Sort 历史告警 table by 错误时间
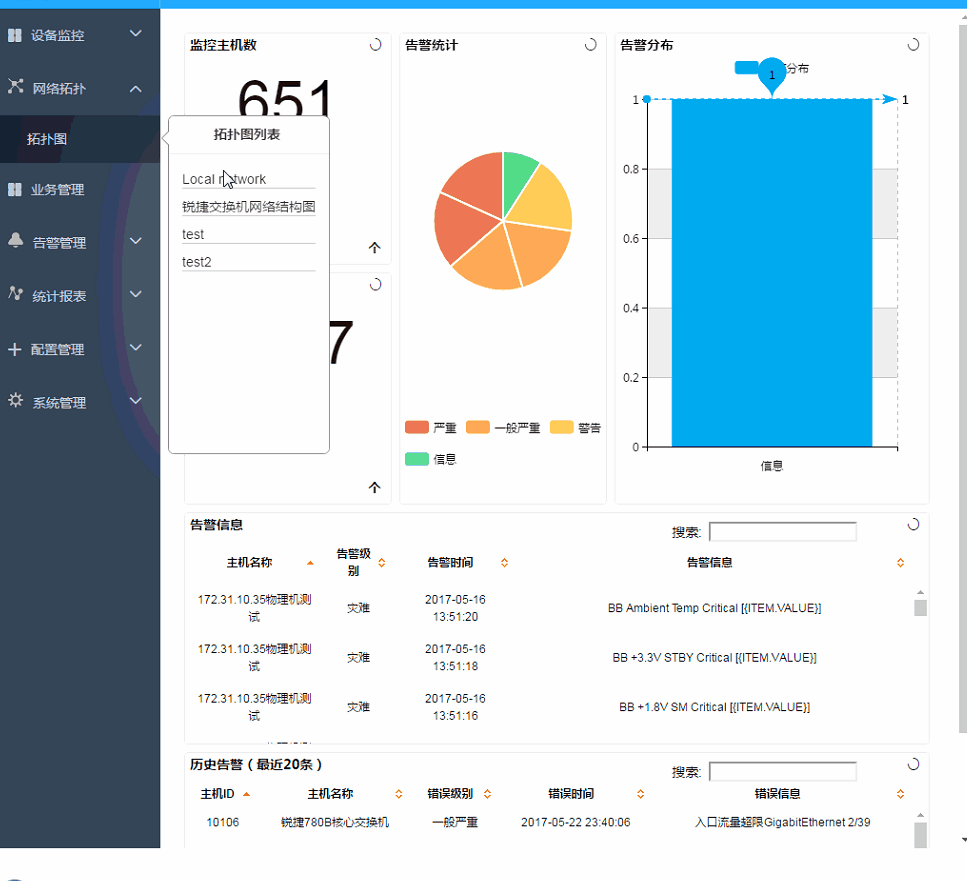The width and height of the screenshot is (967, 881). click(x=641, y=794)
